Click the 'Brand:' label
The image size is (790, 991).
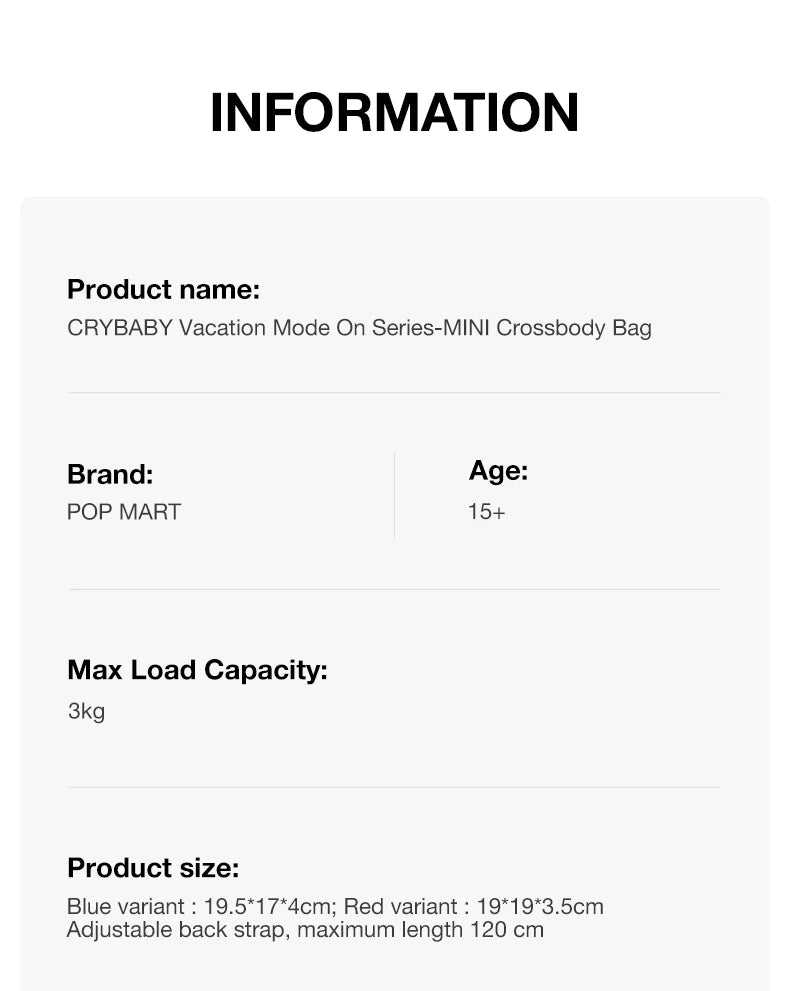(x=110, y=474)
